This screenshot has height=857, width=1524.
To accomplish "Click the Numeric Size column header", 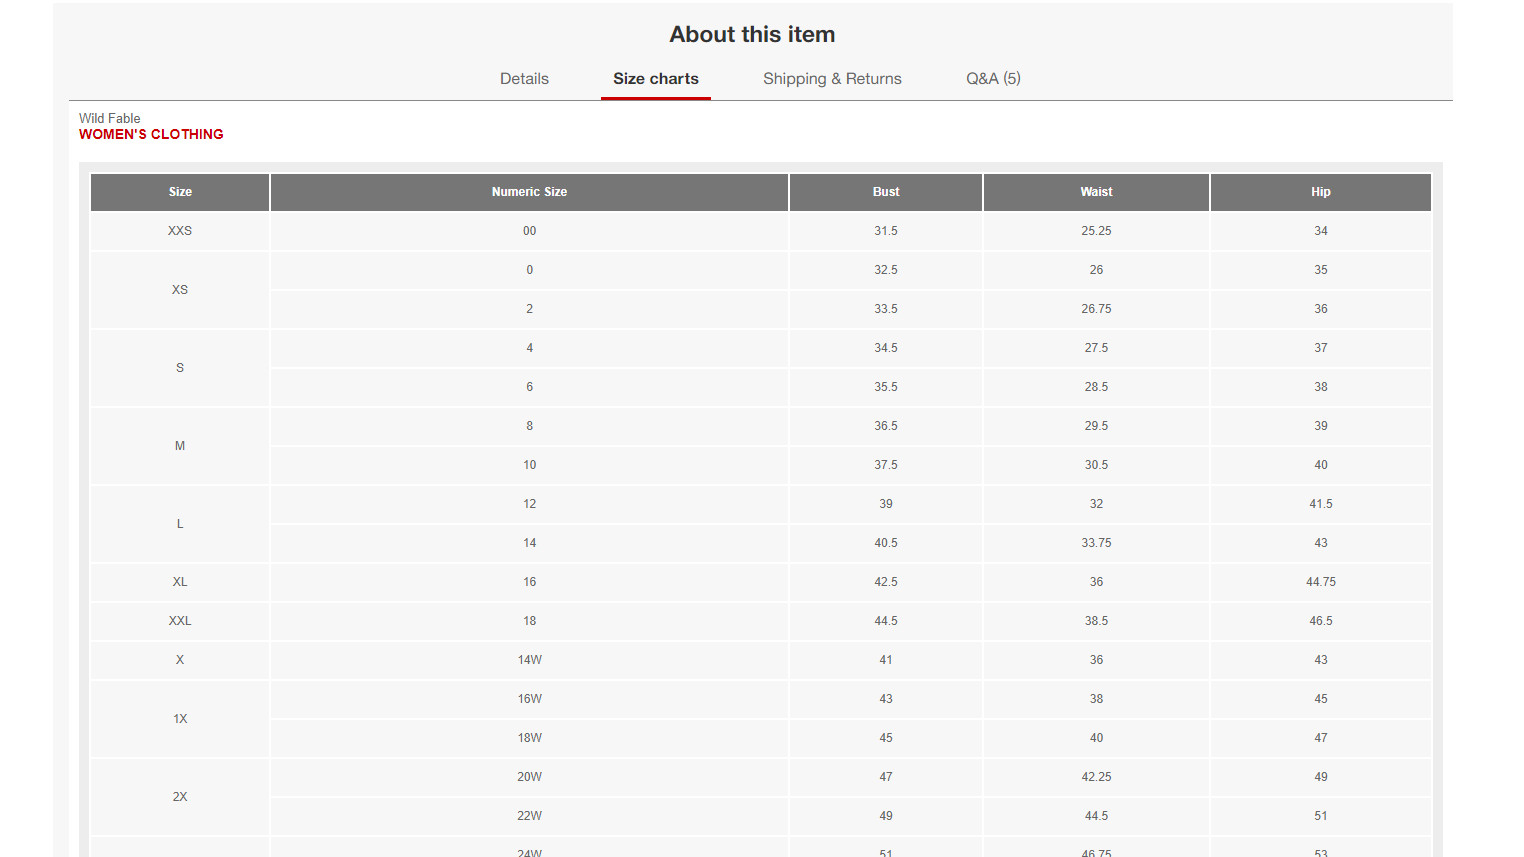I will [x=529, y=192].
